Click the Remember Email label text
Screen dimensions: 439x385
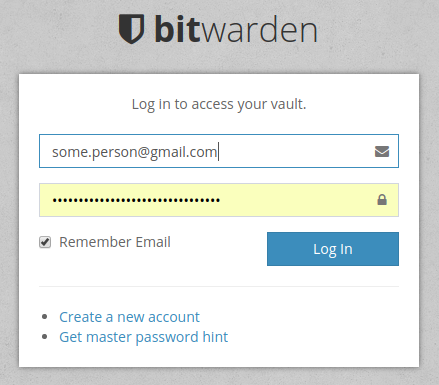click(115, 242)
